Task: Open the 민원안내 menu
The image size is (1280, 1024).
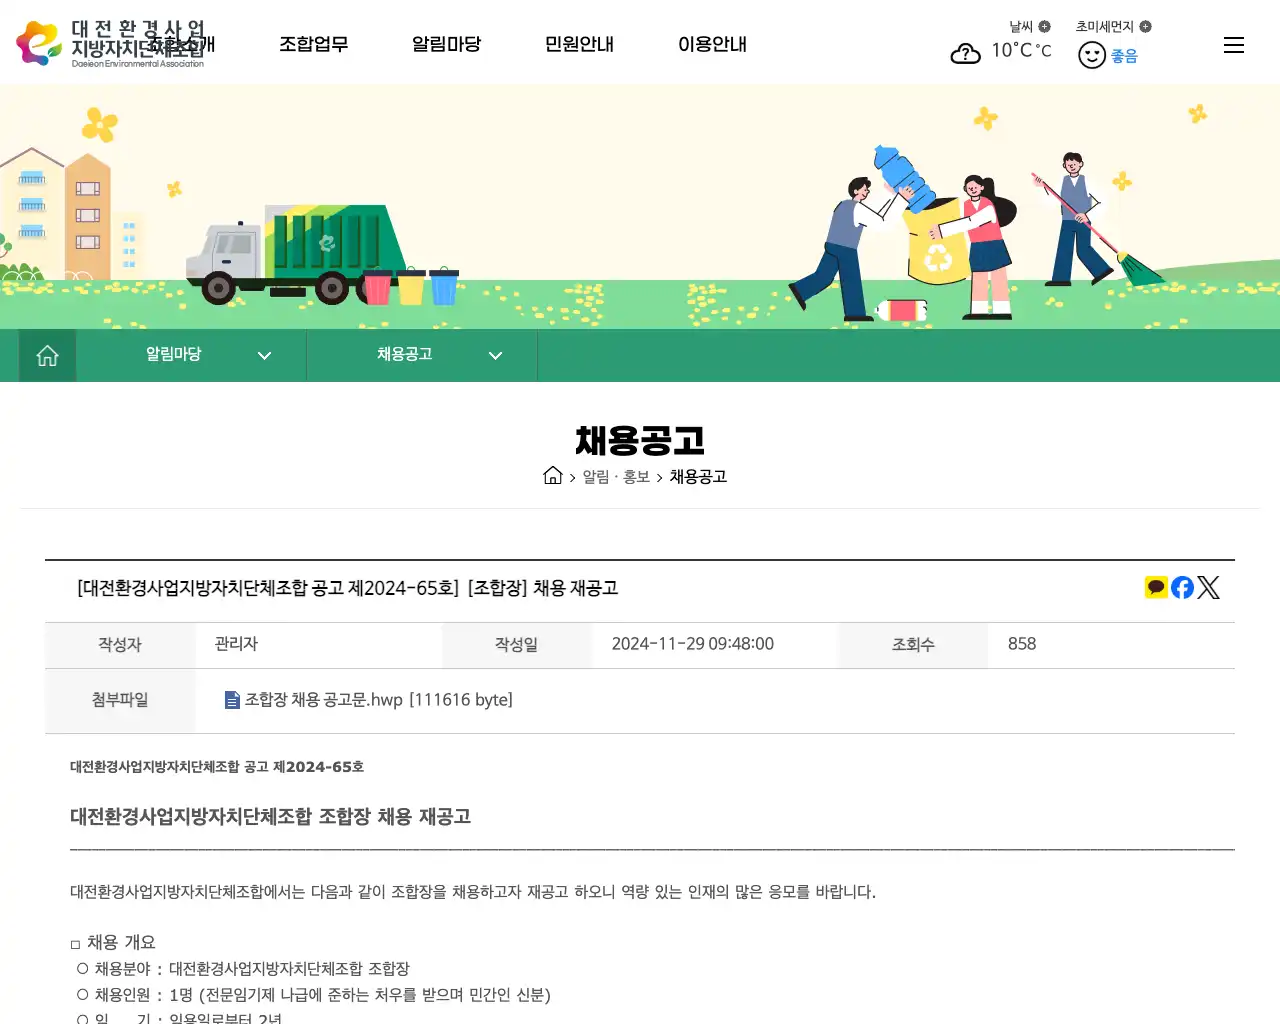Action: pos(579,44)
